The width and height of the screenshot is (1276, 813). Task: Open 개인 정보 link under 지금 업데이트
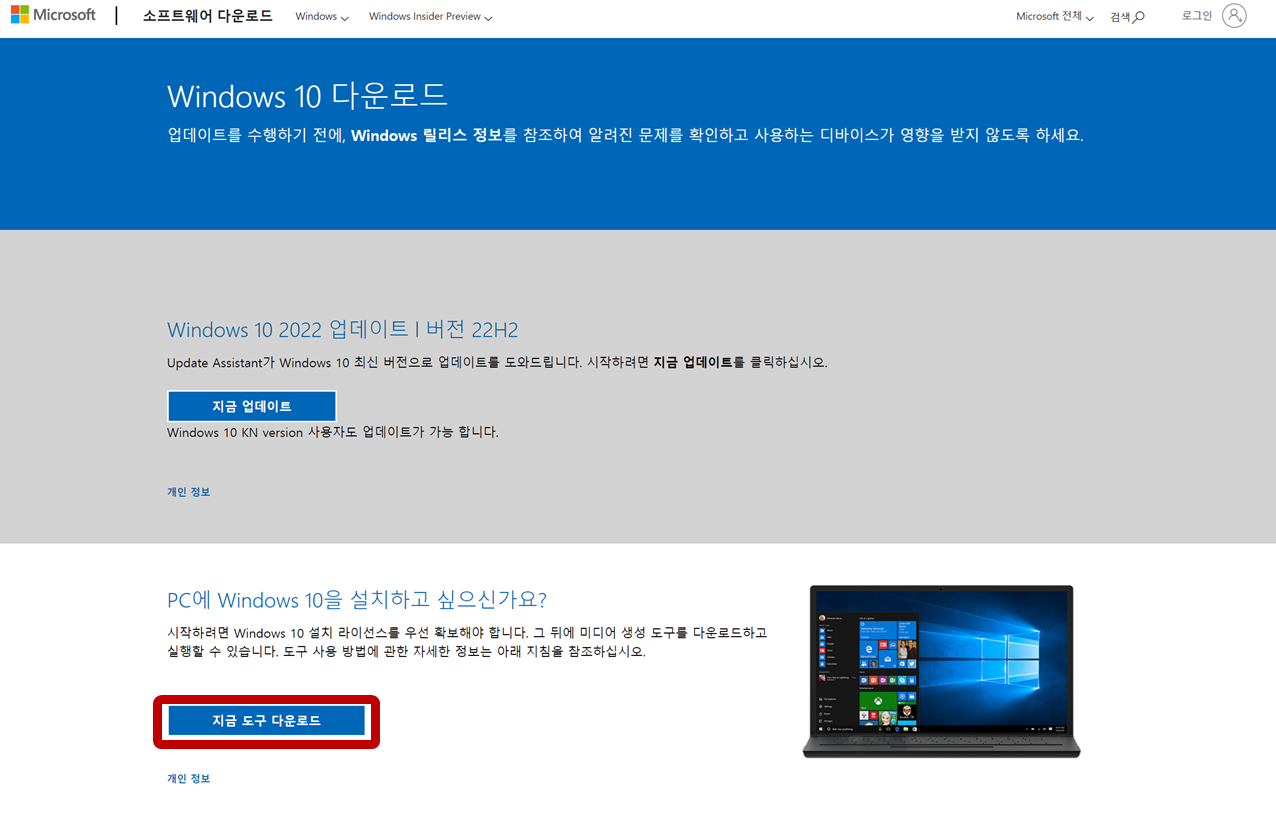tap(188, 492)
